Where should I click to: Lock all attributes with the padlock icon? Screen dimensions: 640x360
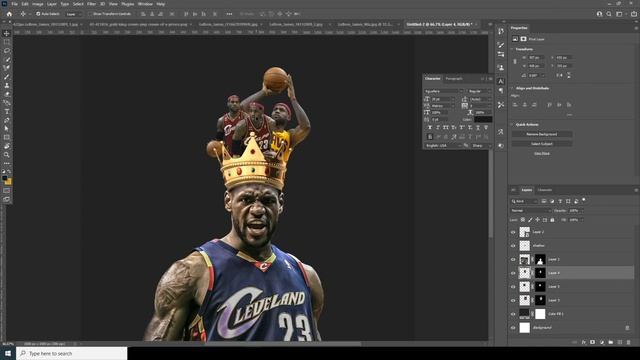(552, 220)
